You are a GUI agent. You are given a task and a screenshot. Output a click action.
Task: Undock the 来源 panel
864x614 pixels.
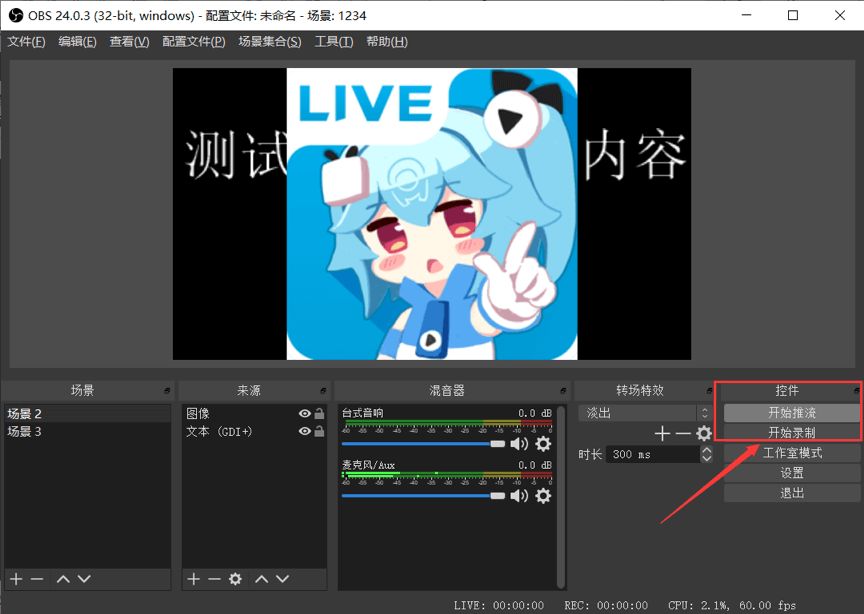(323, 391)
